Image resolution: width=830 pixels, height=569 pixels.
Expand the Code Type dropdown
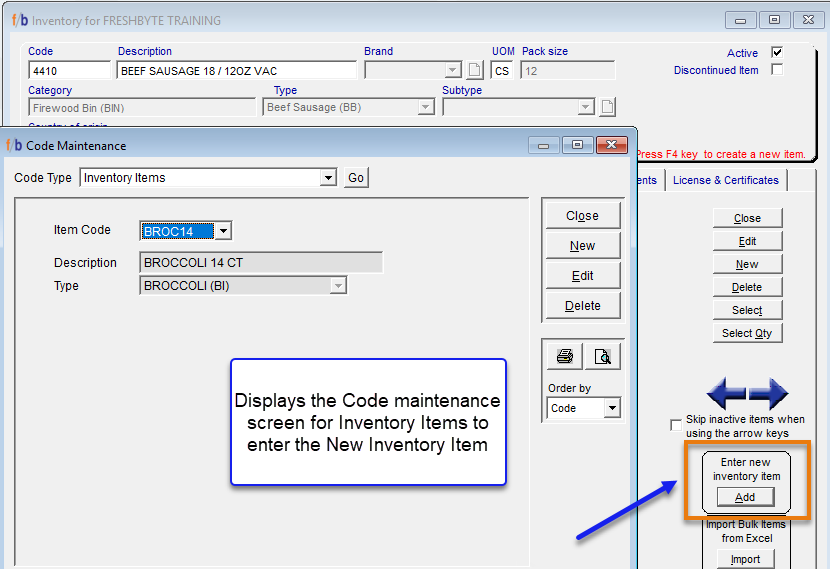pos(328,178)
